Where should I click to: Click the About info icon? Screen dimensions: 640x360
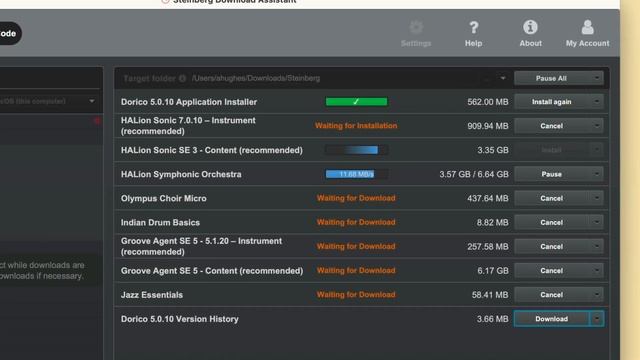pyautogui.click(x=530, y=27)
